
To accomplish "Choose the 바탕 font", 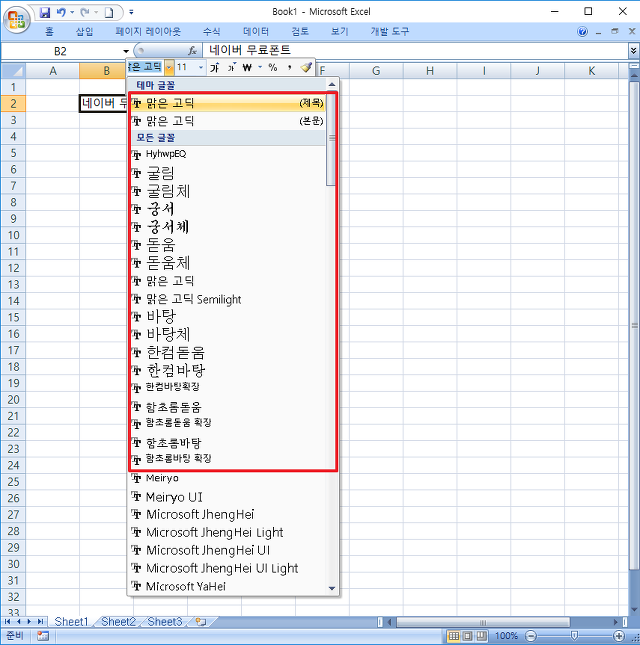I will [228, 316].
